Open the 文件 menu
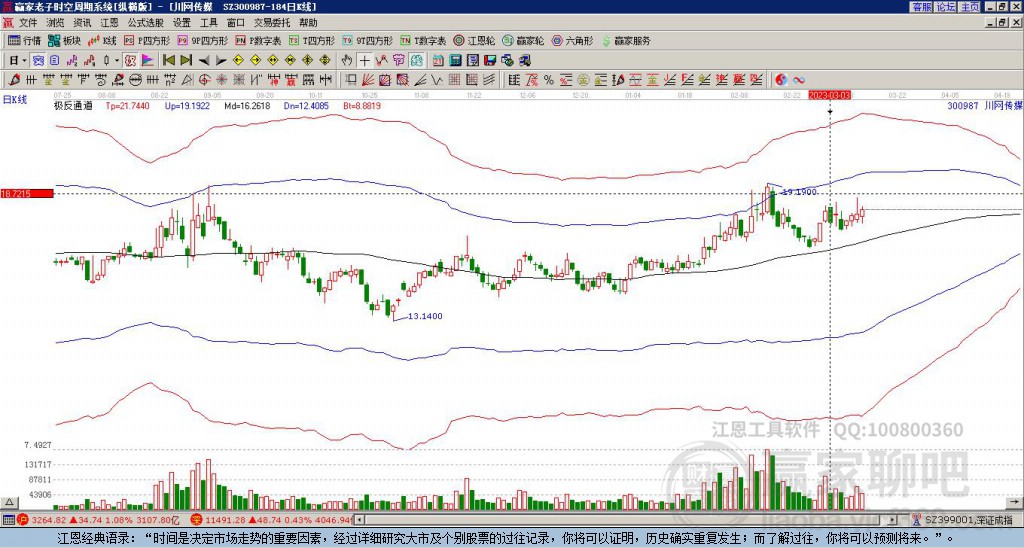The image size is (1024, 548). (x=27, y=23)
